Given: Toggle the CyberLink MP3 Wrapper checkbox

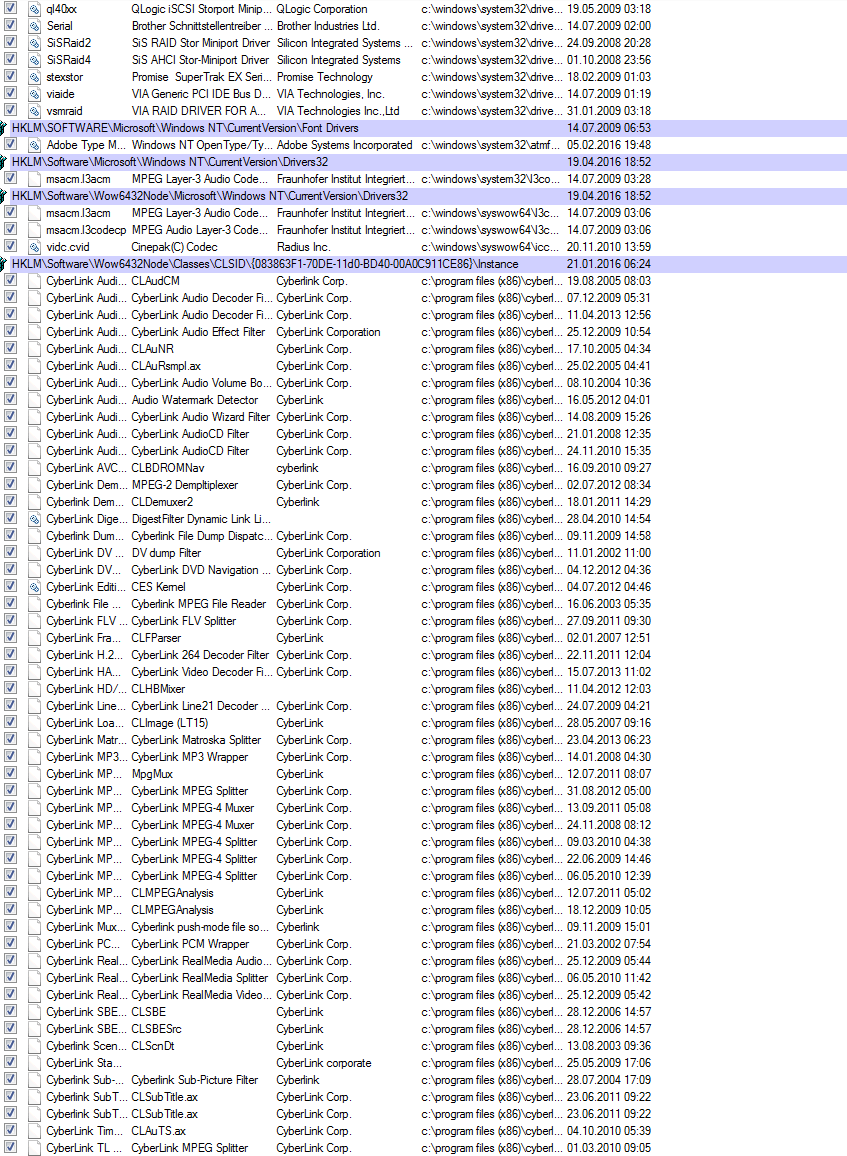Looking at the screenshot, I should coord(10,756).
